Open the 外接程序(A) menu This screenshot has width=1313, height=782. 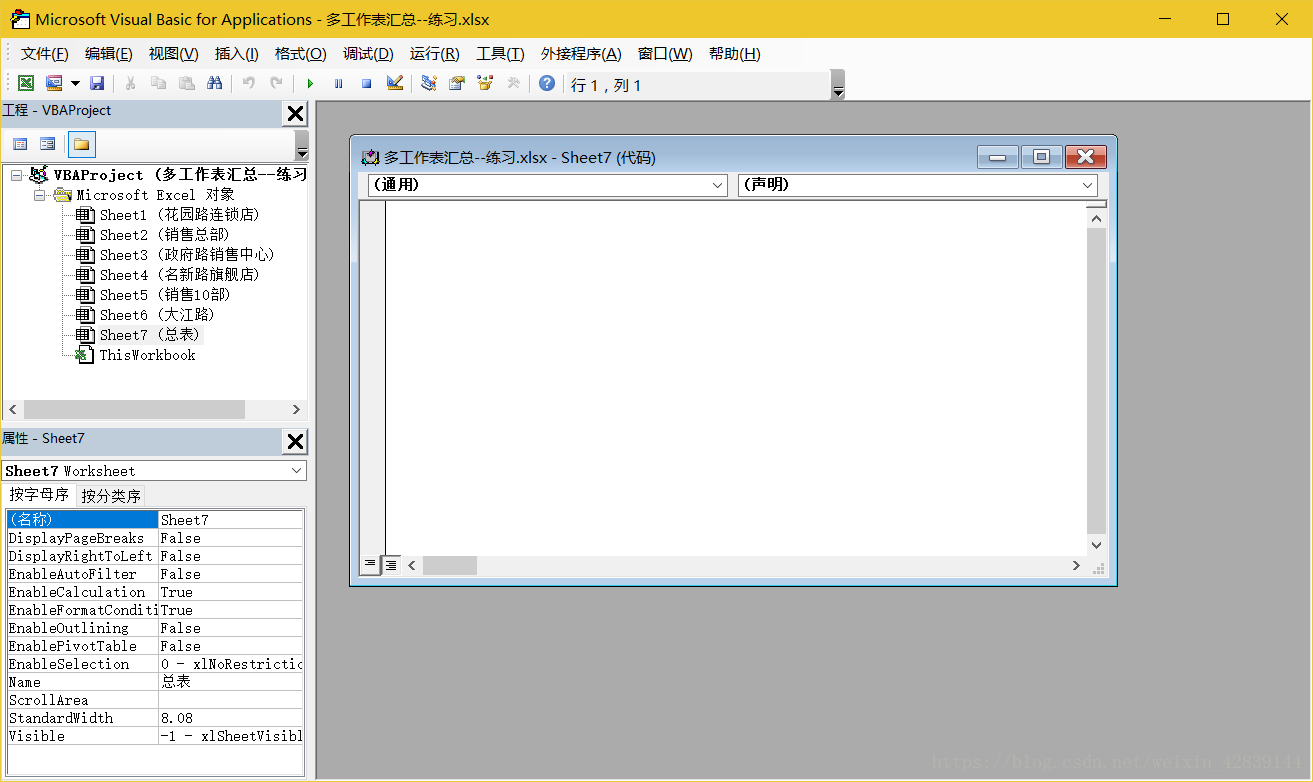[x=581, y=54]
